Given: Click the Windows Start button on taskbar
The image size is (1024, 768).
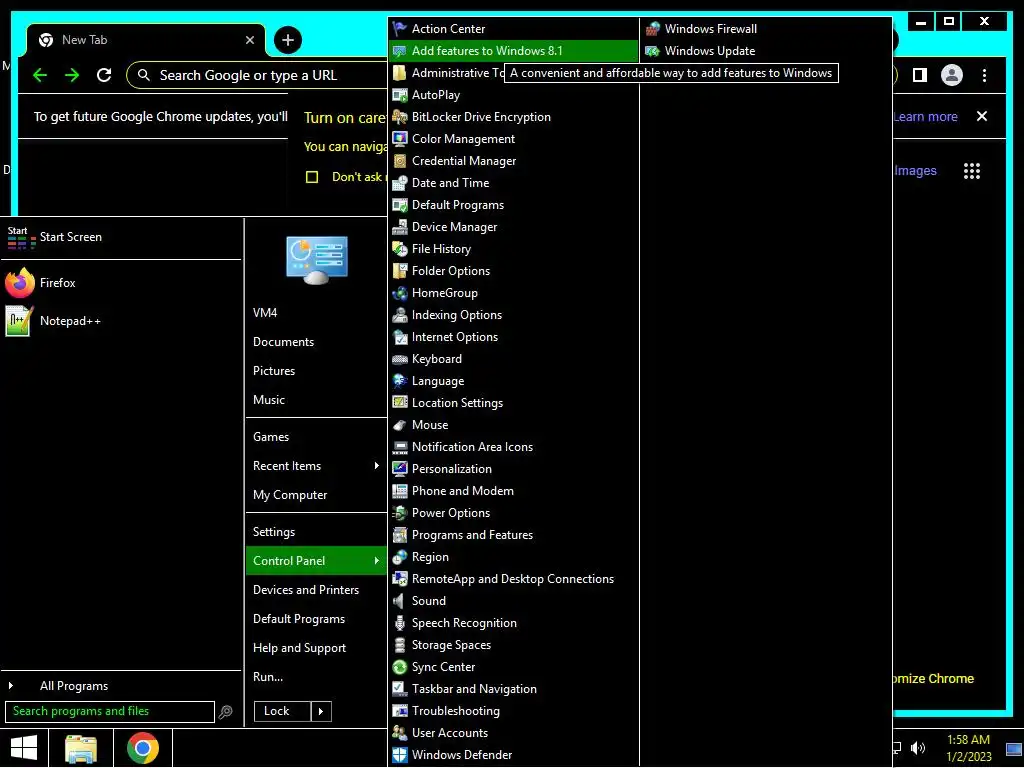Looking at the screenshot, I should coord(24,748).
